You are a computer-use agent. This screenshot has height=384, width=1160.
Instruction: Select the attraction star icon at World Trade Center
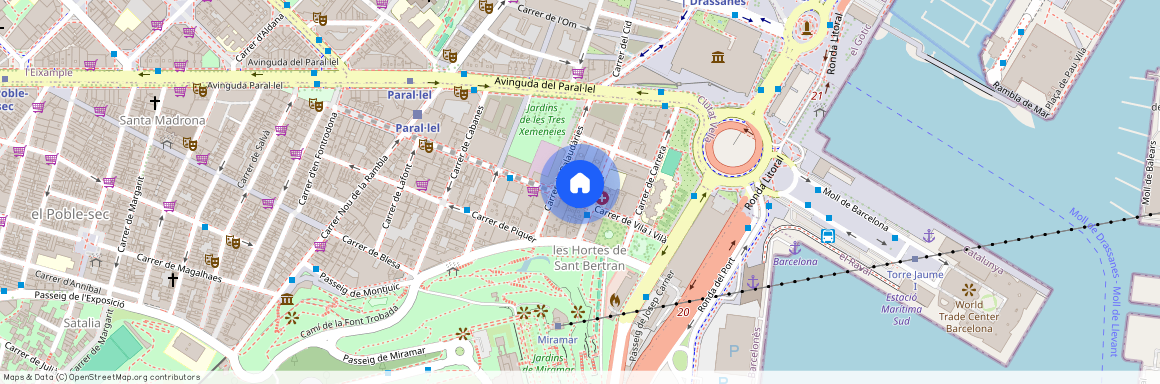tap(968, 290)
